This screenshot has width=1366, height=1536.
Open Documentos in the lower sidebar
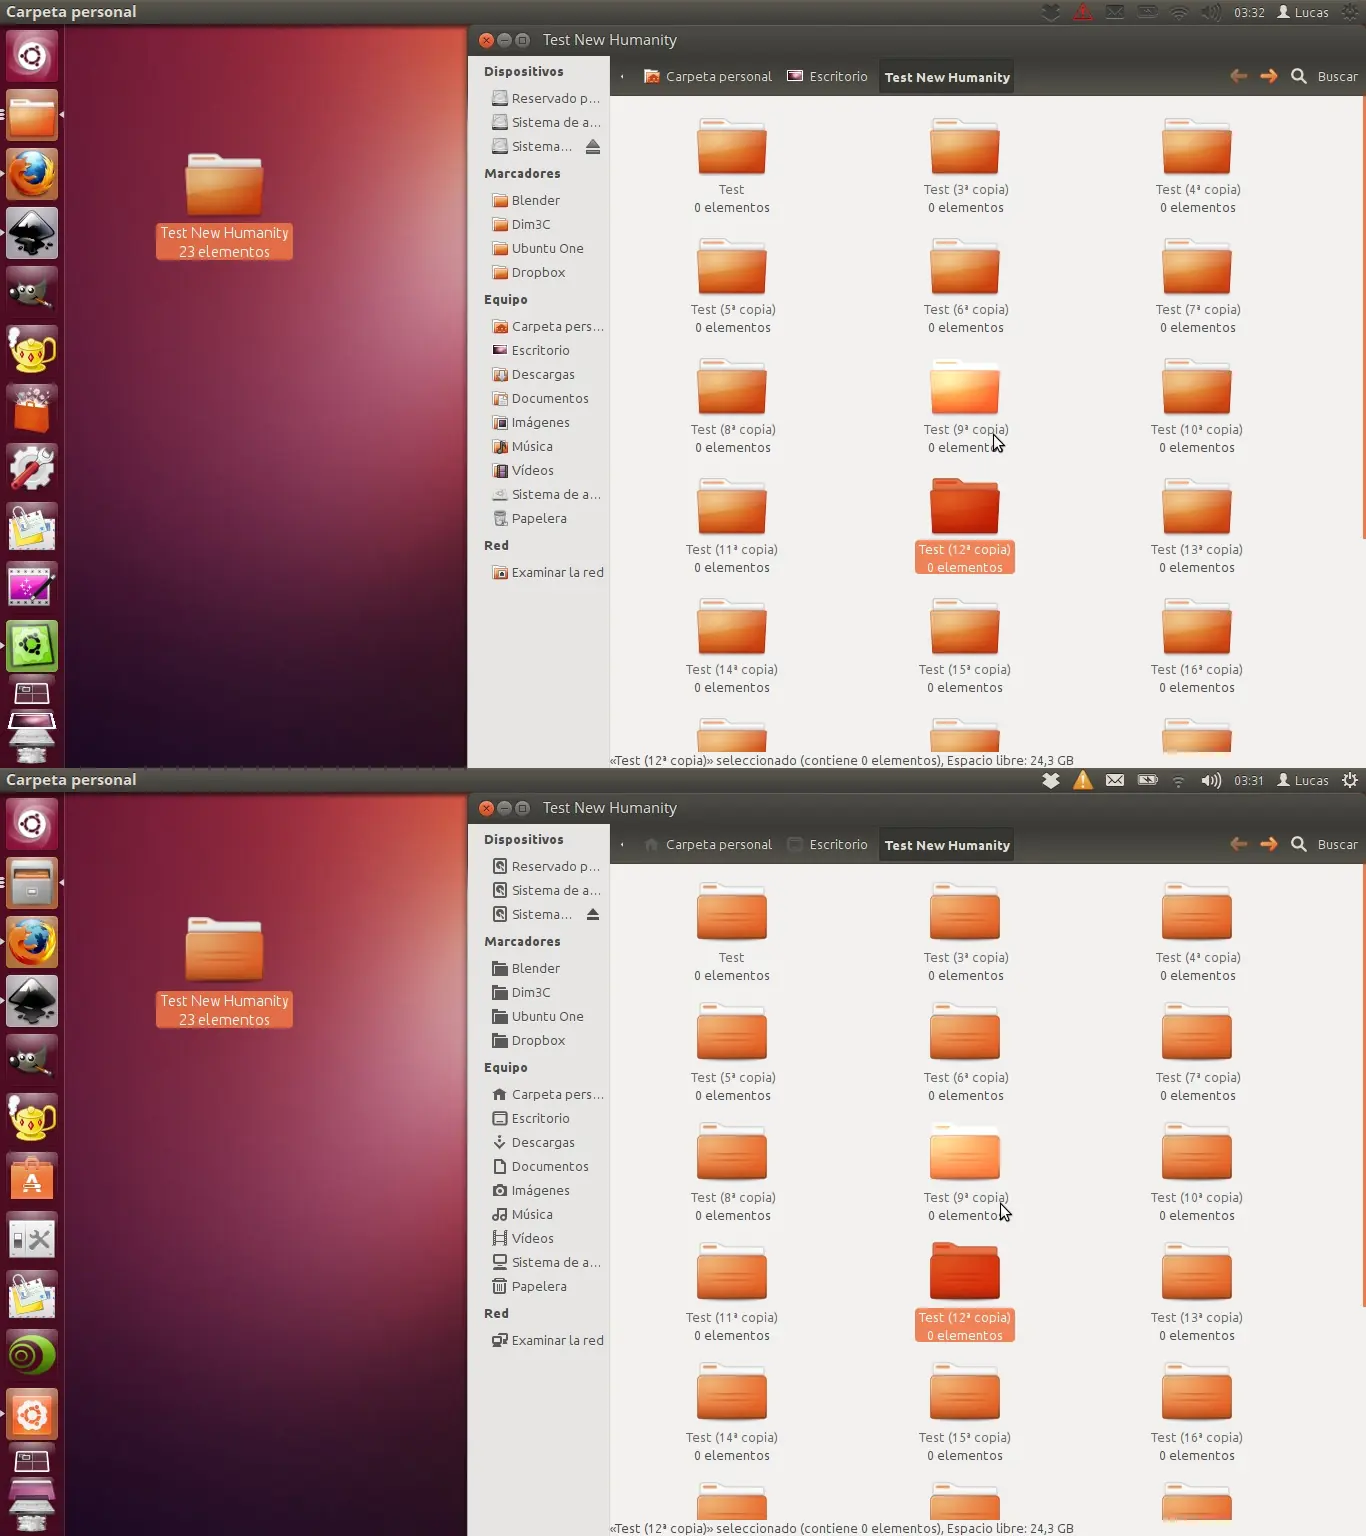pyautogui.click(x=540, y=1166)
